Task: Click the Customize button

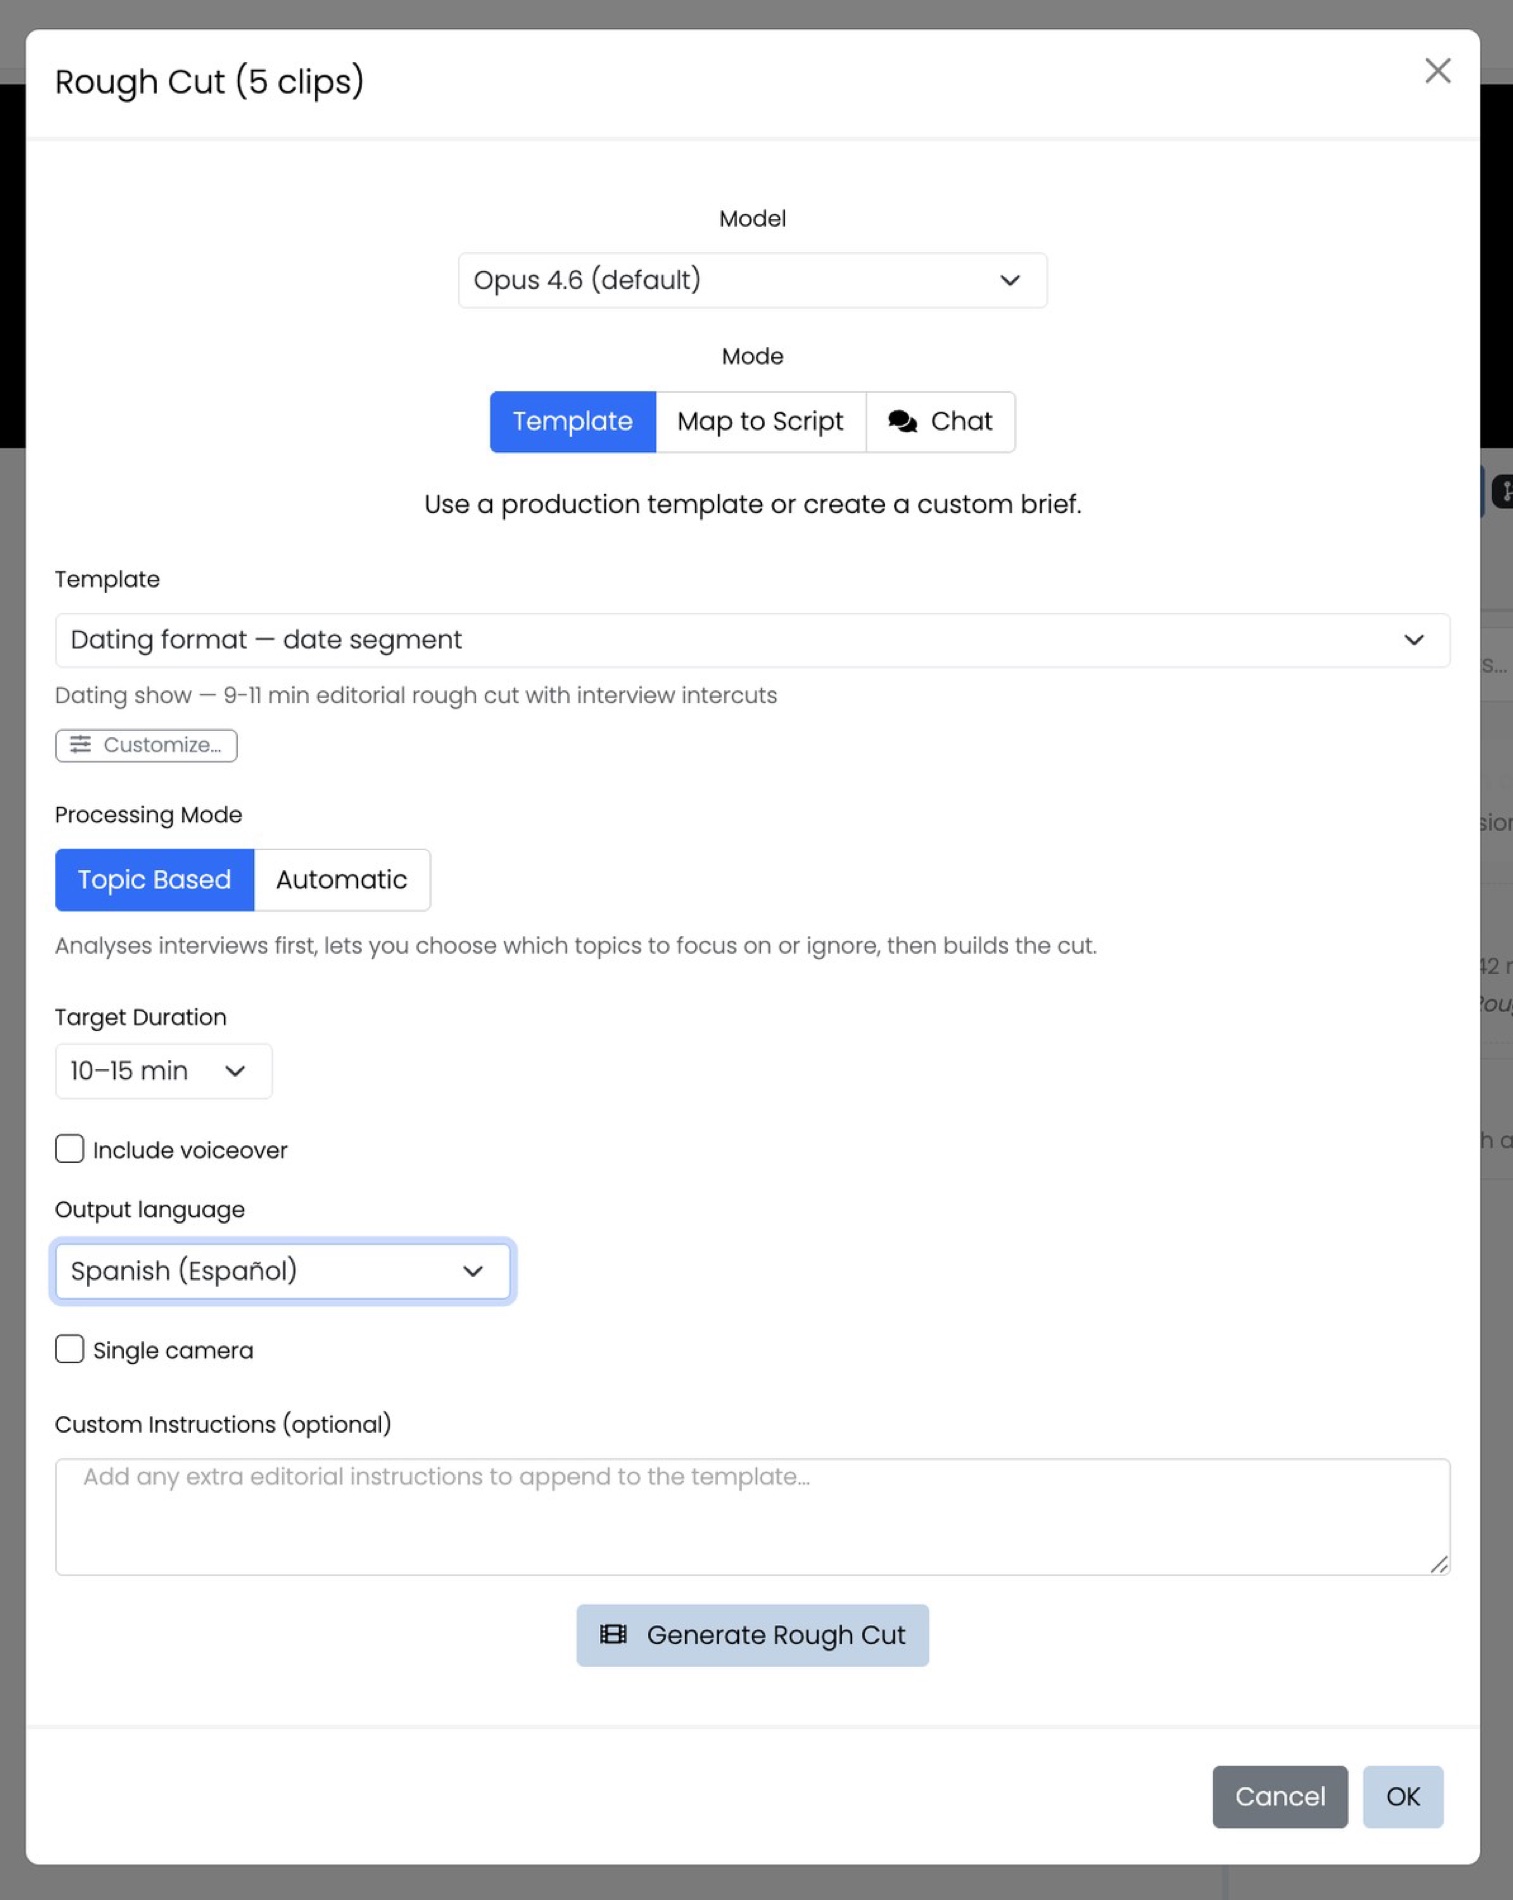Action: point(146,745)
